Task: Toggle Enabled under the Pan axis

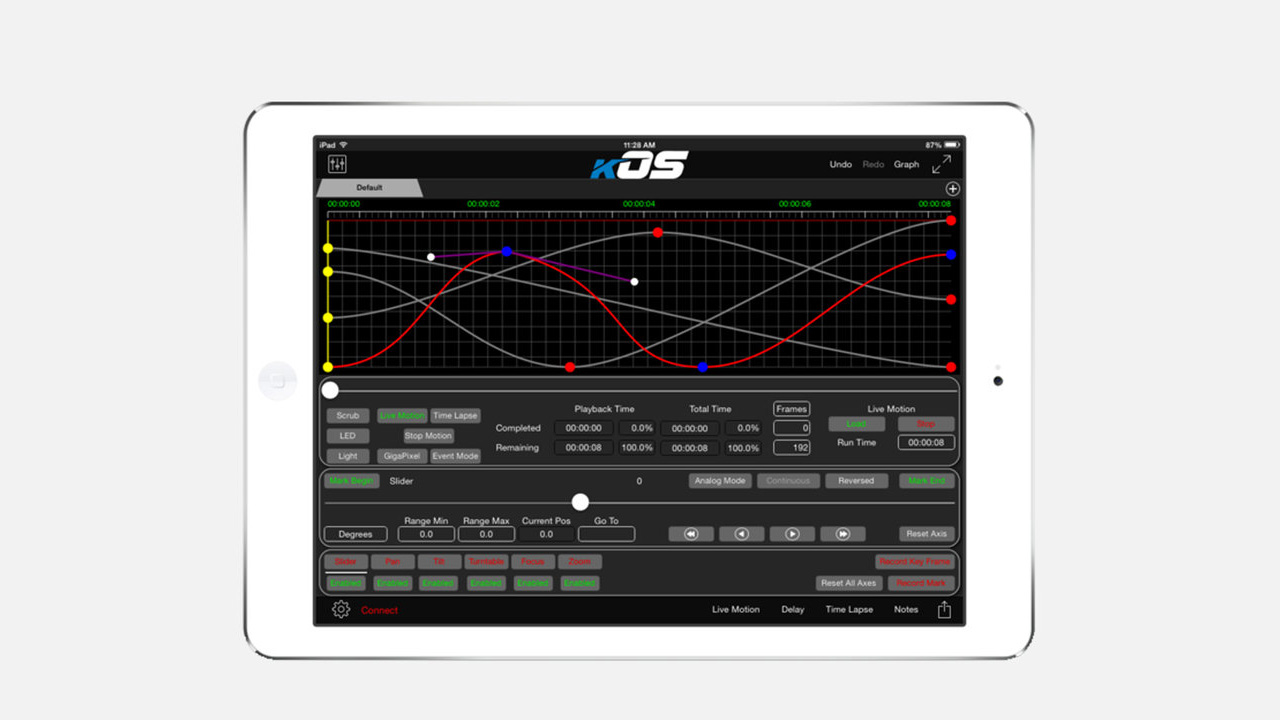Action: click(393, 583)
